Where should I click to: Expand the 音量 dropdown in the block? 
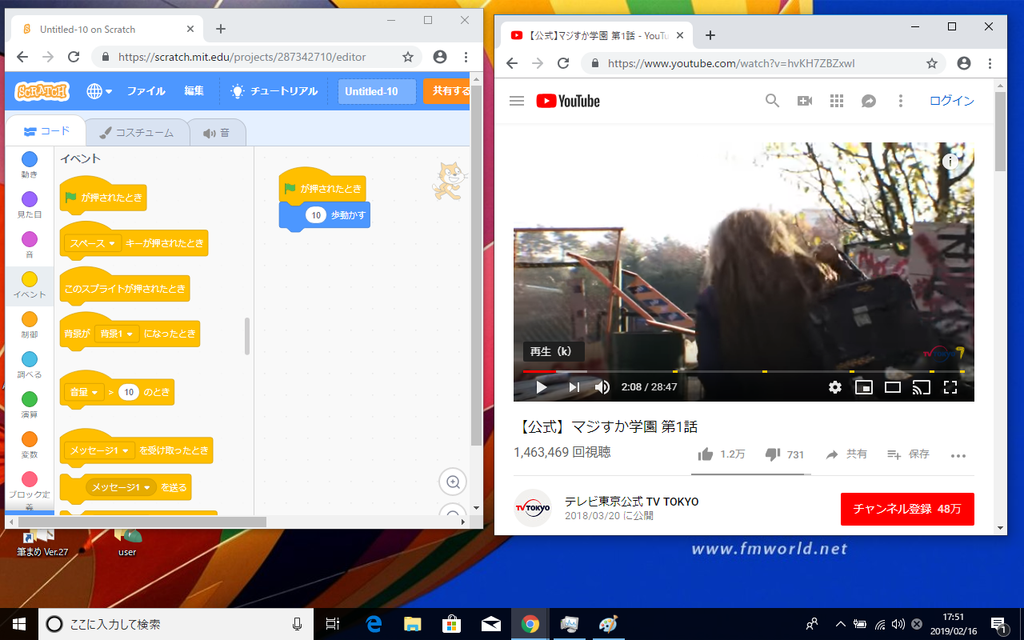pyautogui.click(x=84, y=392)
